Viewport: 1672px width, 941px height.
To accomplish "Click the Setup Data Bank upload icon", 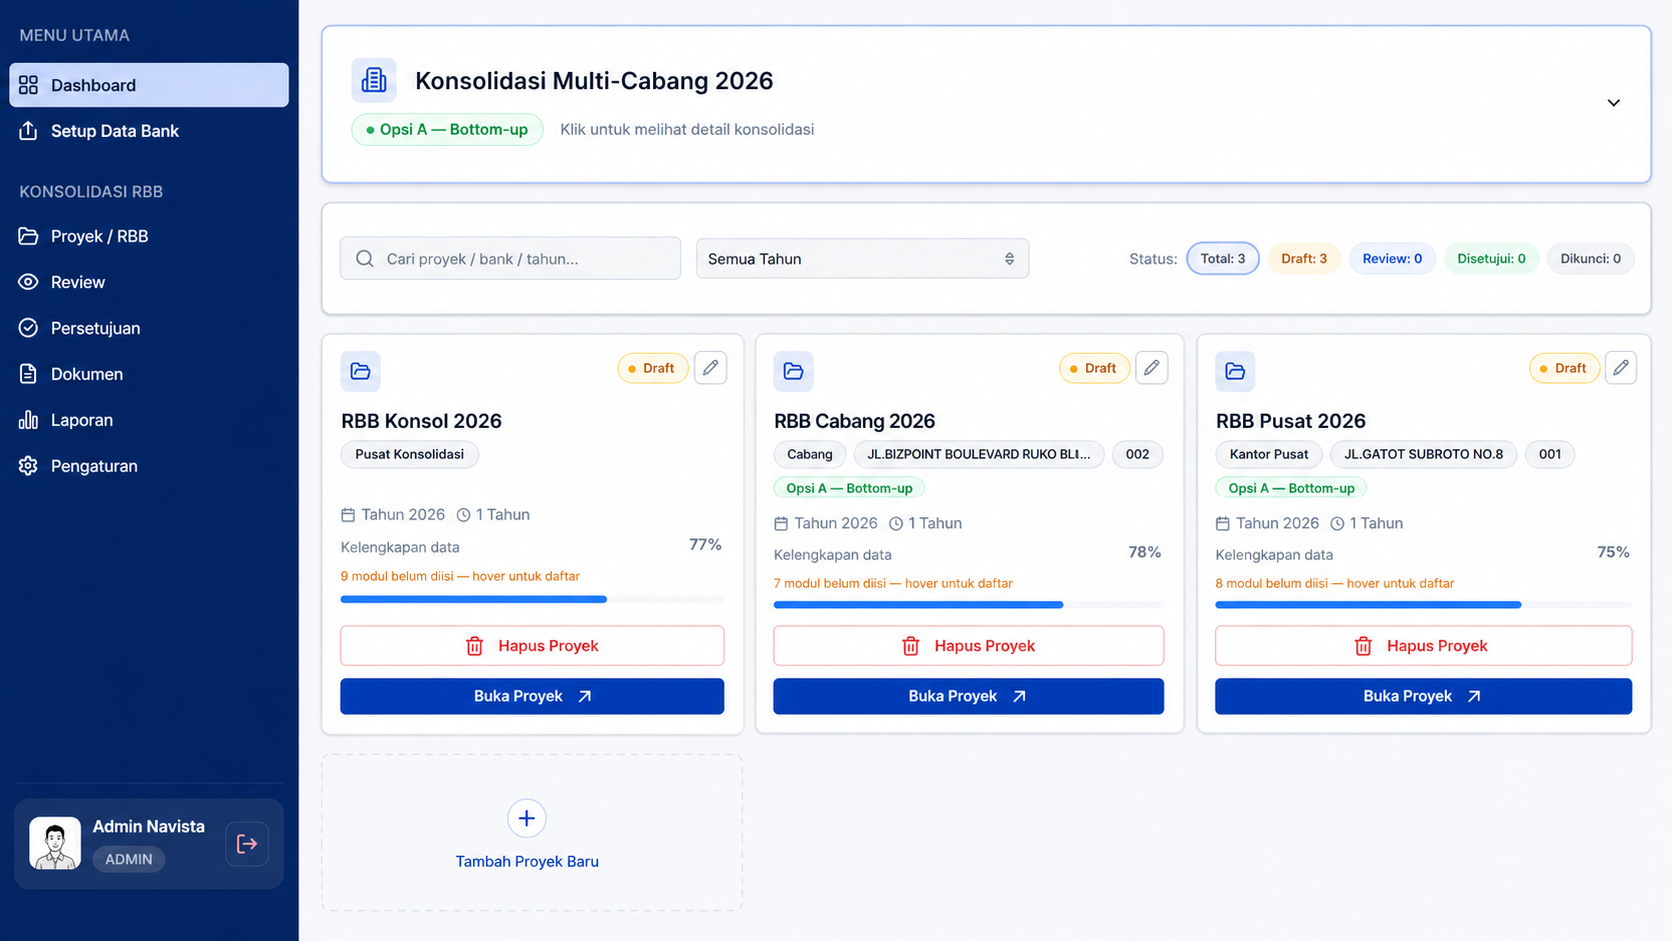I will point(28,131).
